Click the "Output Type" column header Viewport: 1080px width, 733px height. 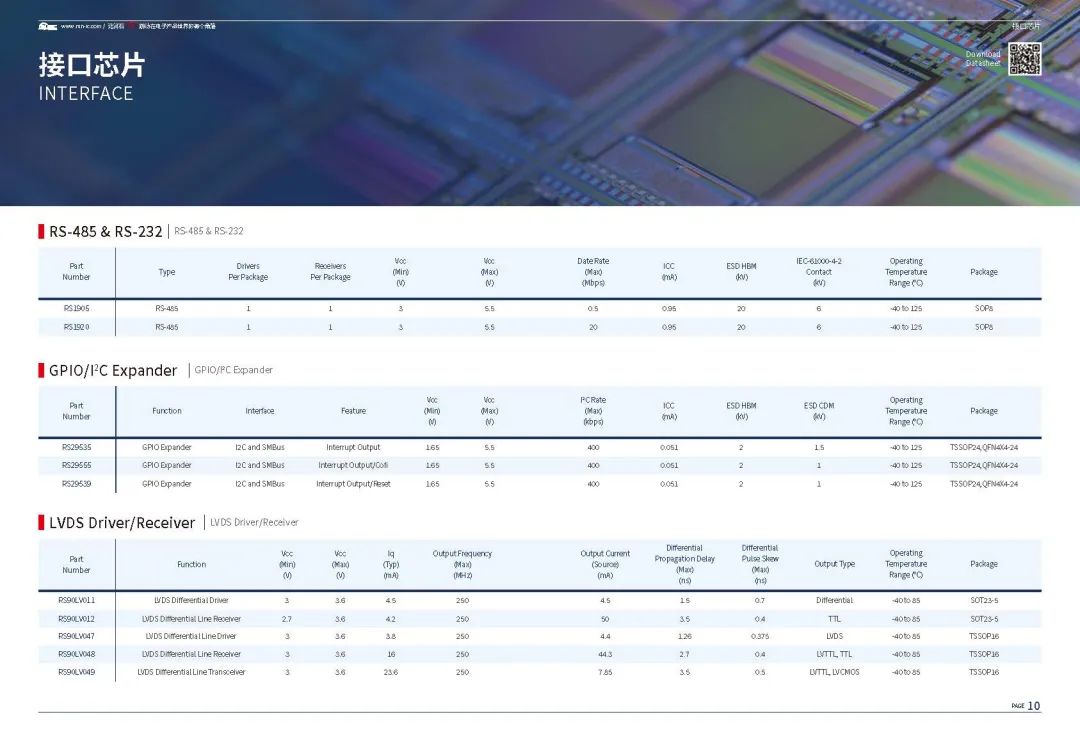834,564
